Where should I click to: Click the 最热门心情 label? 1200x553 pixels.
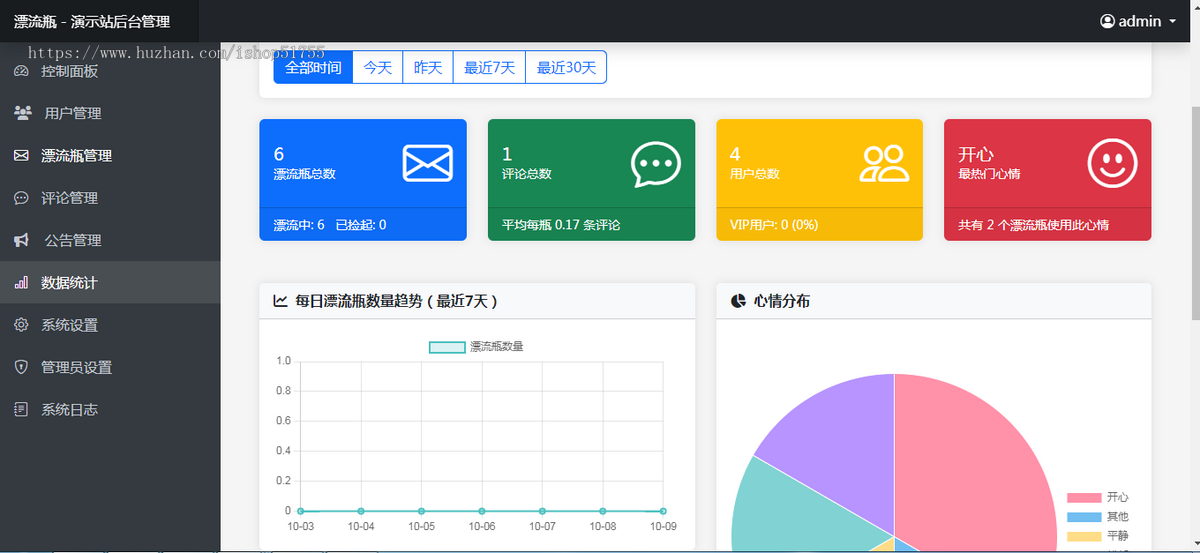(989, 174)
